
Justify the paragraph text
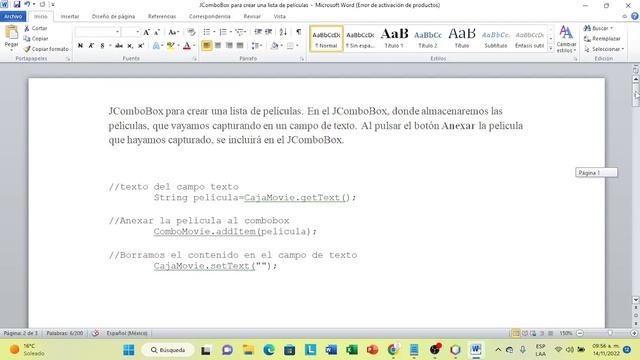(x=240, y=46)
